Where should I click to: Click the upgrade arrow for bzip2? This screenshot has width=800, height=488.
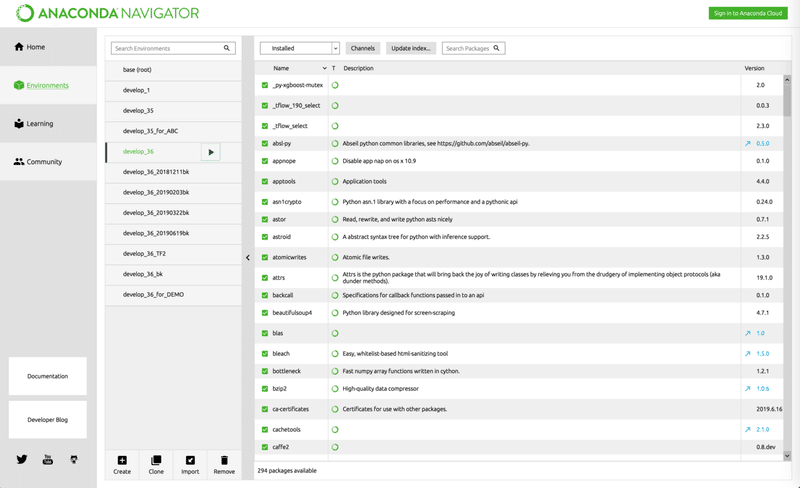coord(747,388)
